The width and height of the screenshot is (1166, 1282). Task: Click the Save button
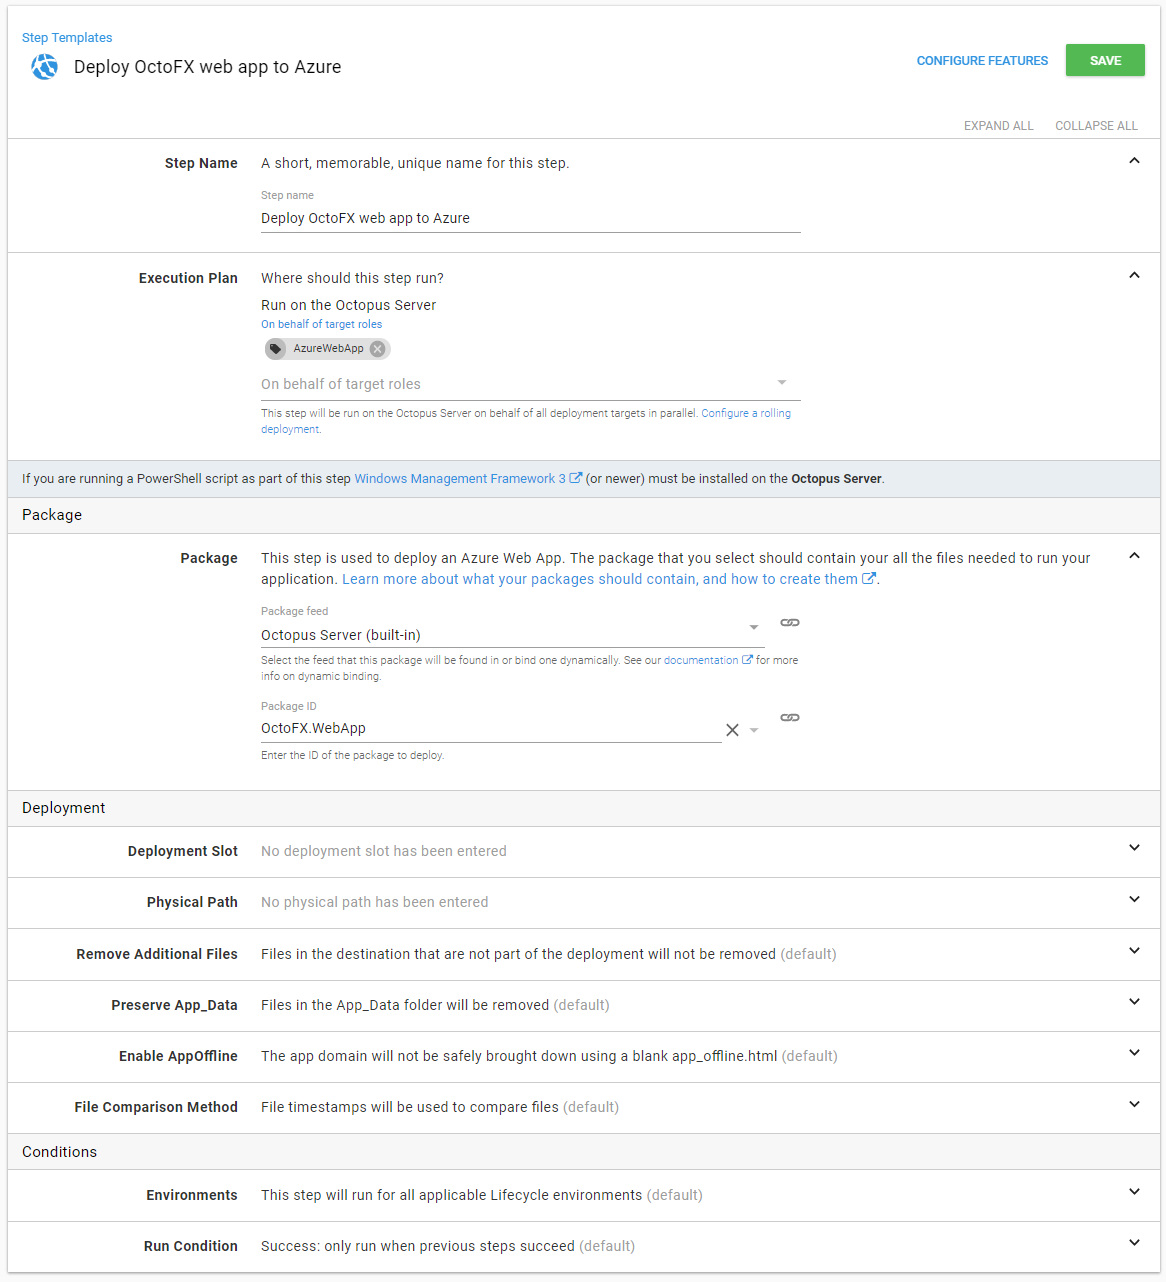(1104, 61)
